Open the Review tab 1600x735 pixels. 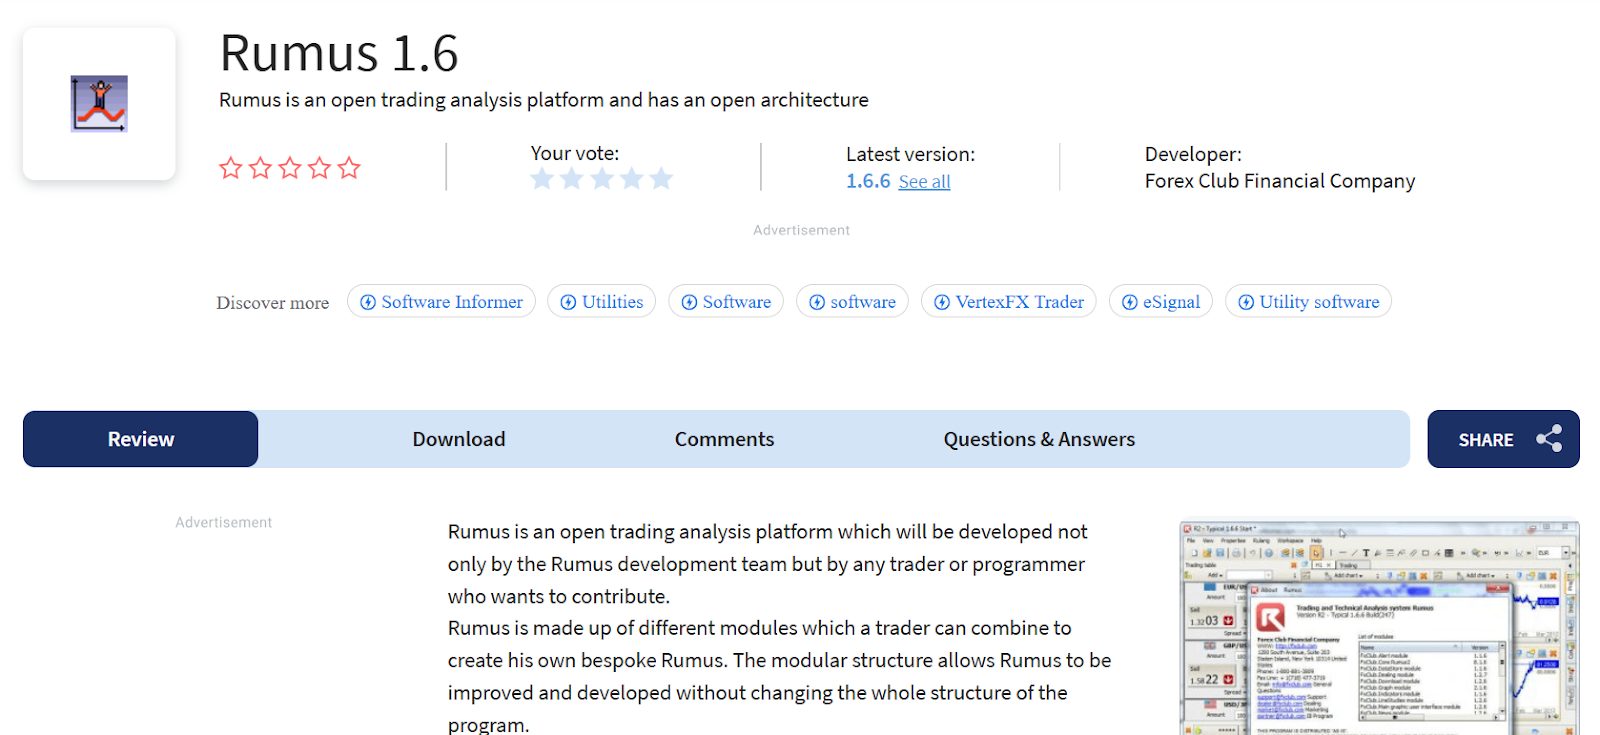pos(141,439)
